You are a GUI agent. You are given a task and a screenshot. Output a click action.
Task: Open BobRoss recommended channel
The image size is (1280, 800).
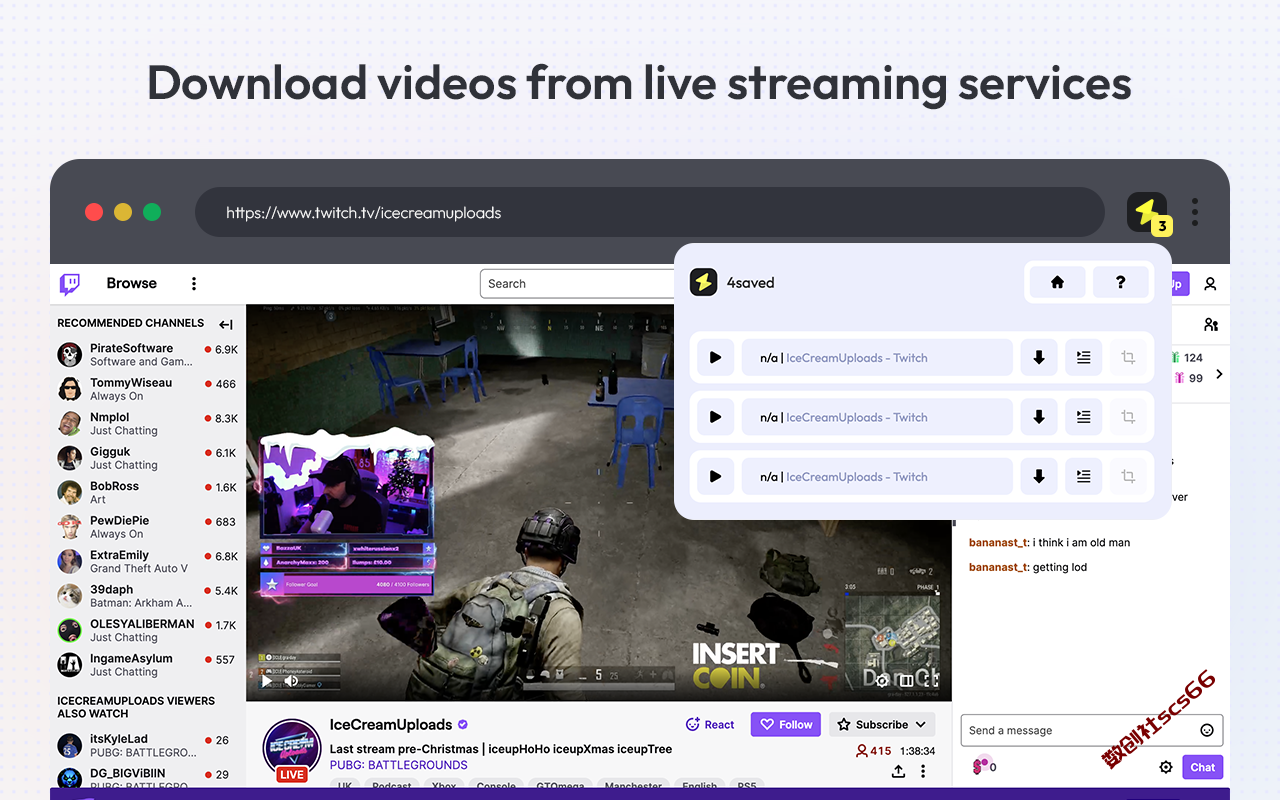[148, 493]
